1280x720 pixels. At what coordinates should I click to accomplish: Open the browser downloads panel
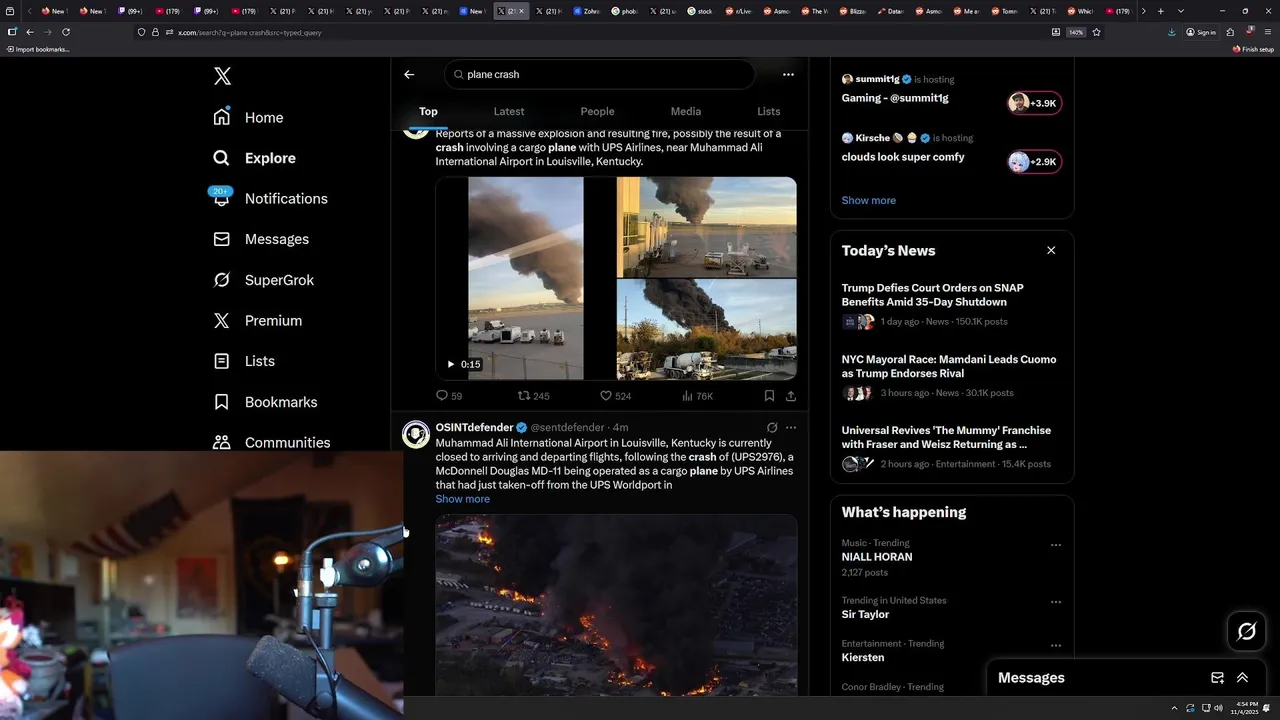[x=1171, y=32]
